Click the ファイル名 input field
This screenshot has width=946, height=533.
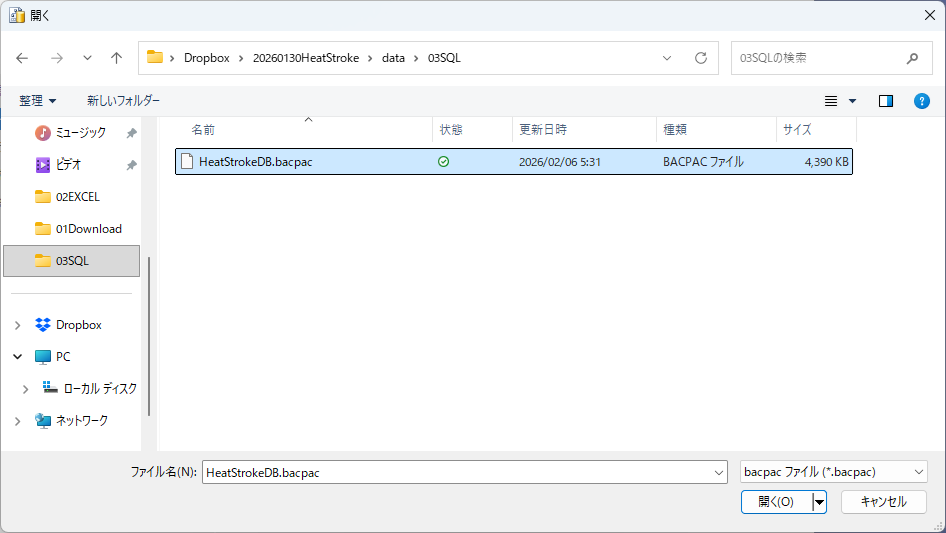click(458, 472)
